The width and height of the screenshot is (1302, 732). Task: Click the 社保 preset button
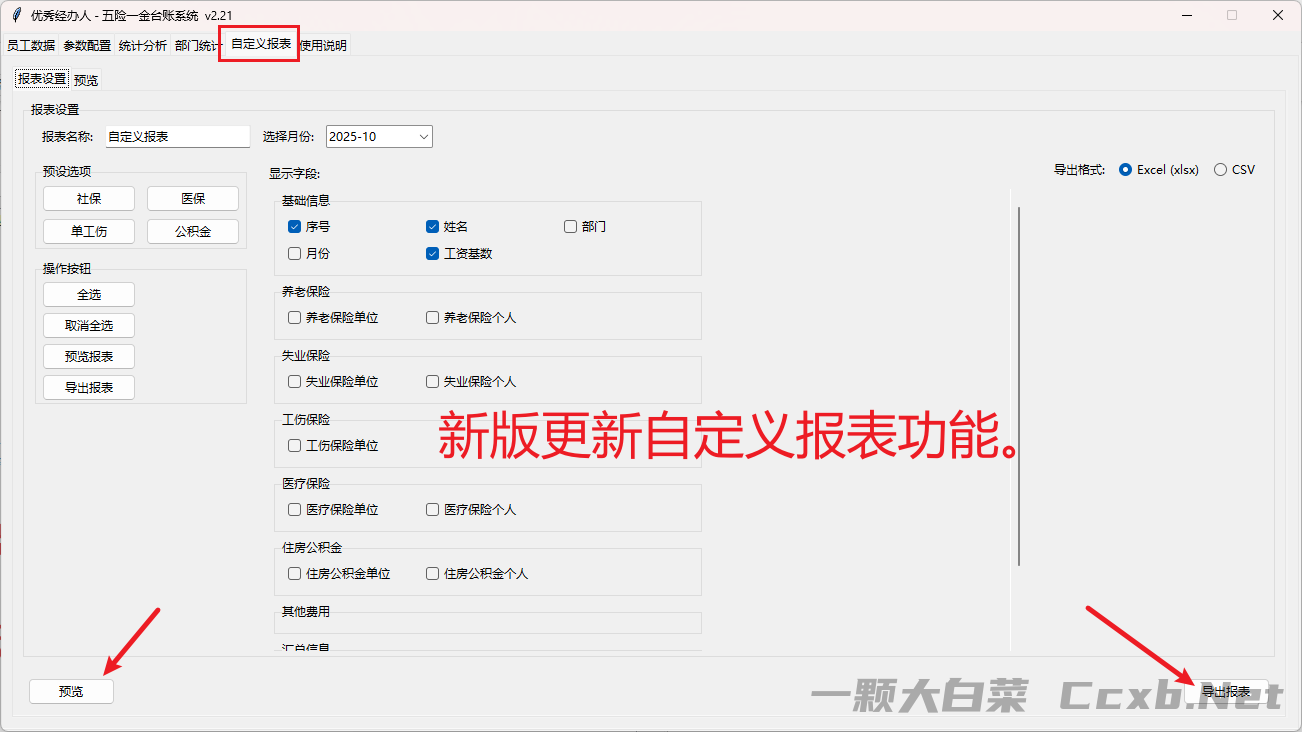pyautogui.click(x=89, y=199)
